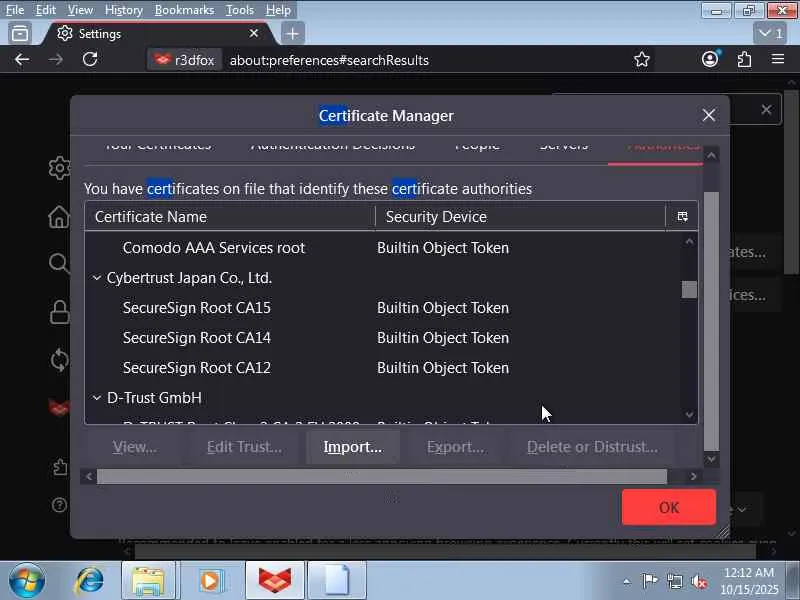Show hidden tray icons arrow
This screenshot has height=600, width=800.
[627, 581]
